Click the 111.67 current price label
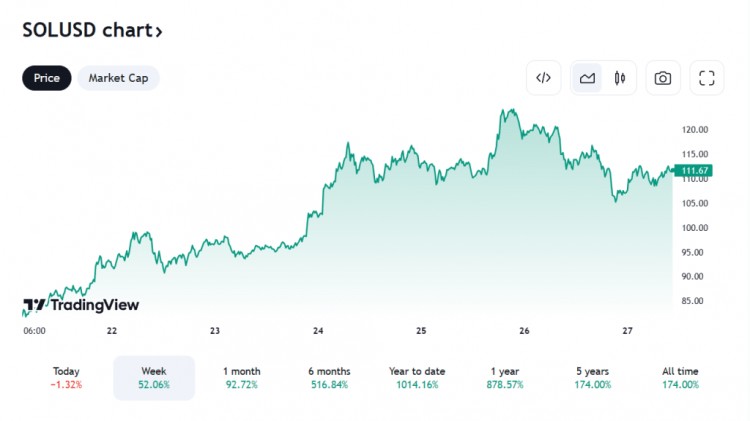This screenshot has width=750, height=421. [x=694, y=170]
